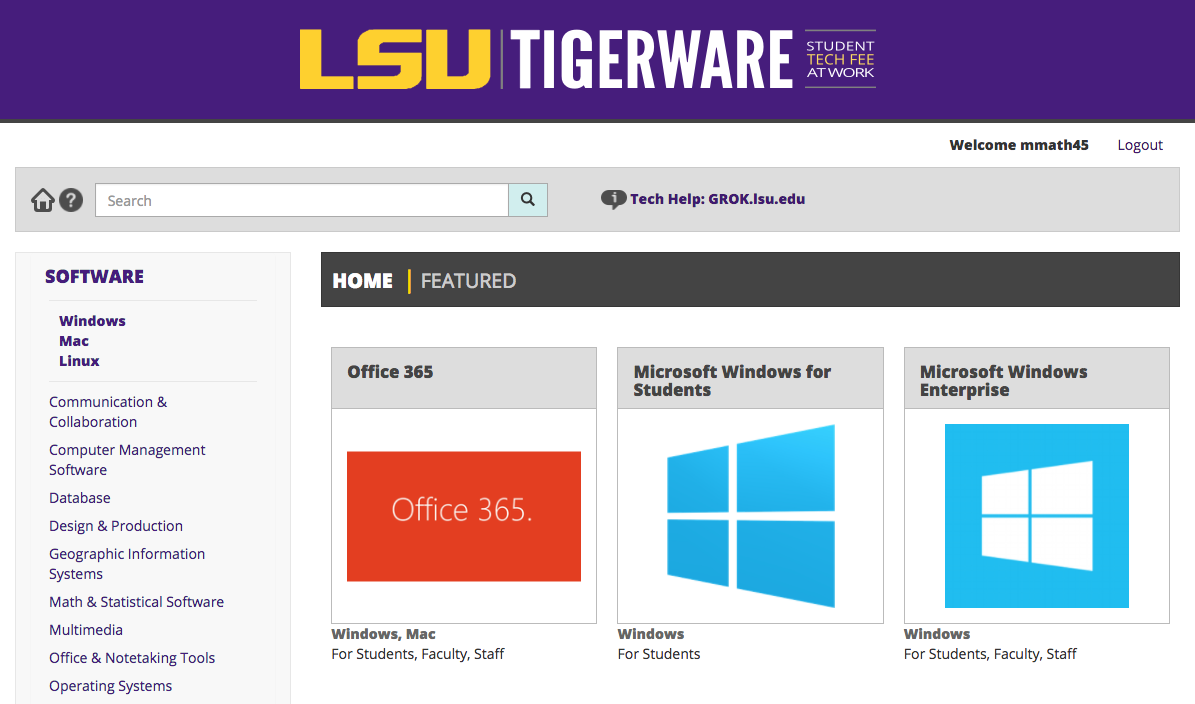
Task: Select the HOME heading tab
Action: [x=363, y=281]
